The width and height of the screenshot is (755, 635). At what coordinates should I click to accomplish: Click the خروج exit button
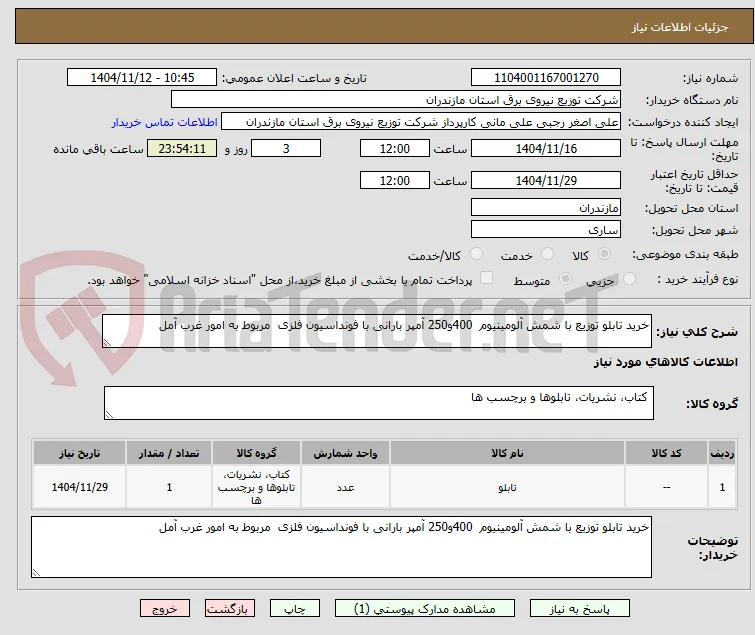coord(165,609)
